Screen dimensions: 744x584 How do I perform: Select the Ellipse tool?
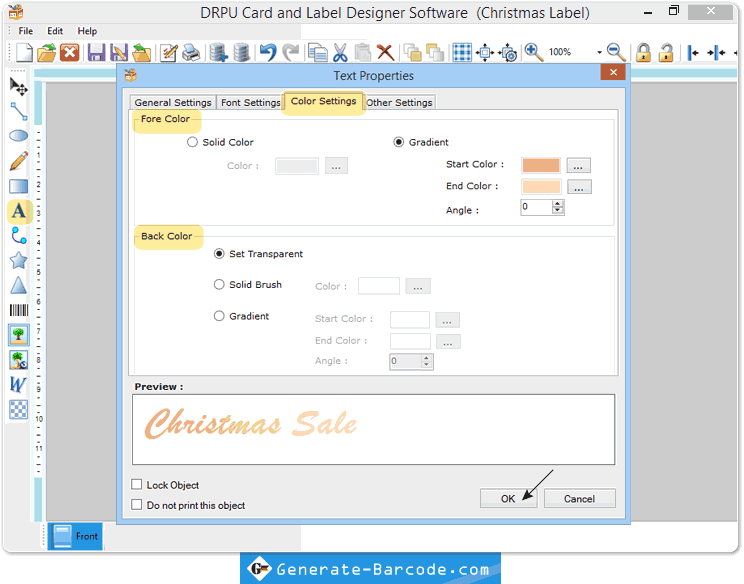coord(19,136)
